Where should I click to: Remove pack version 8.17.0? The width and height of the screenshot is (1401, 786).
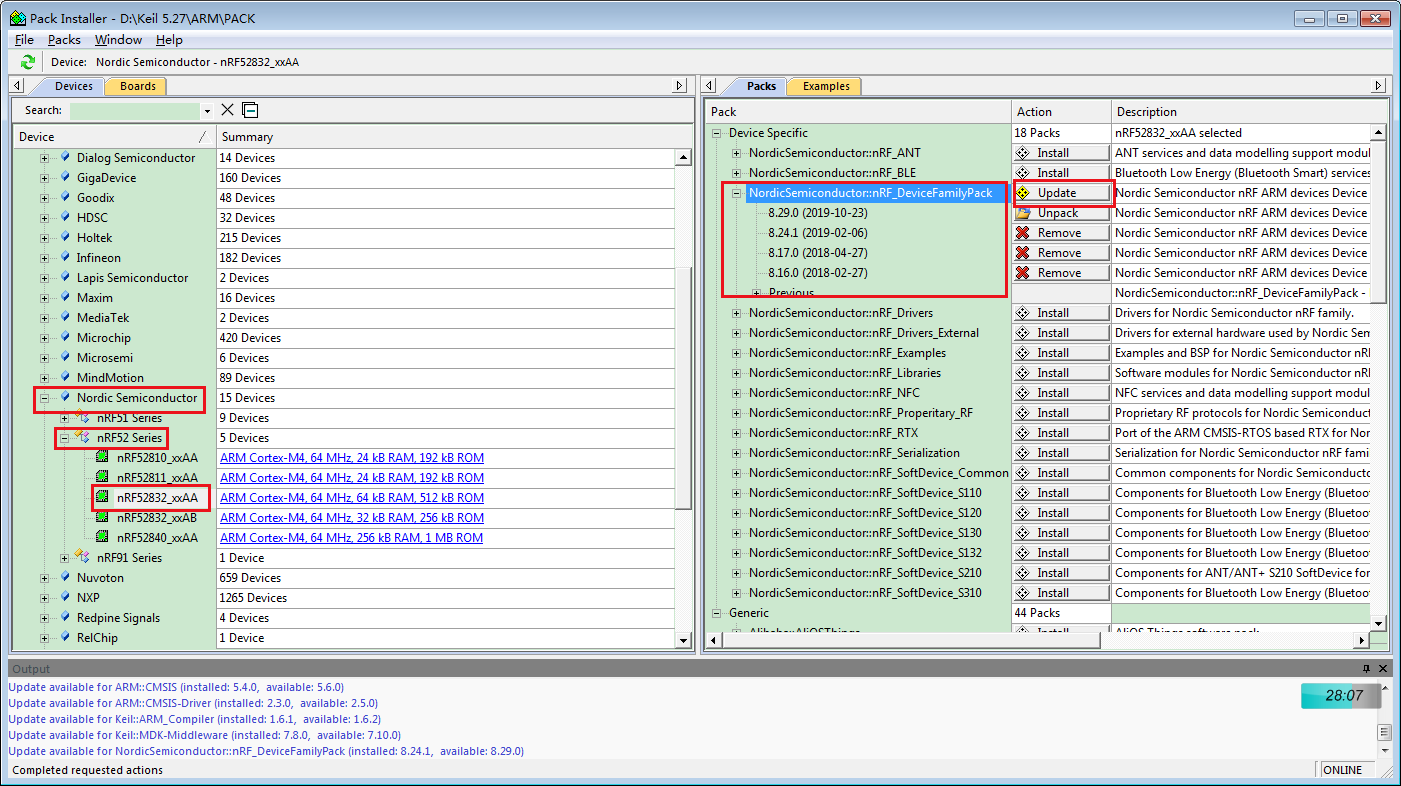pos(1061,253)
